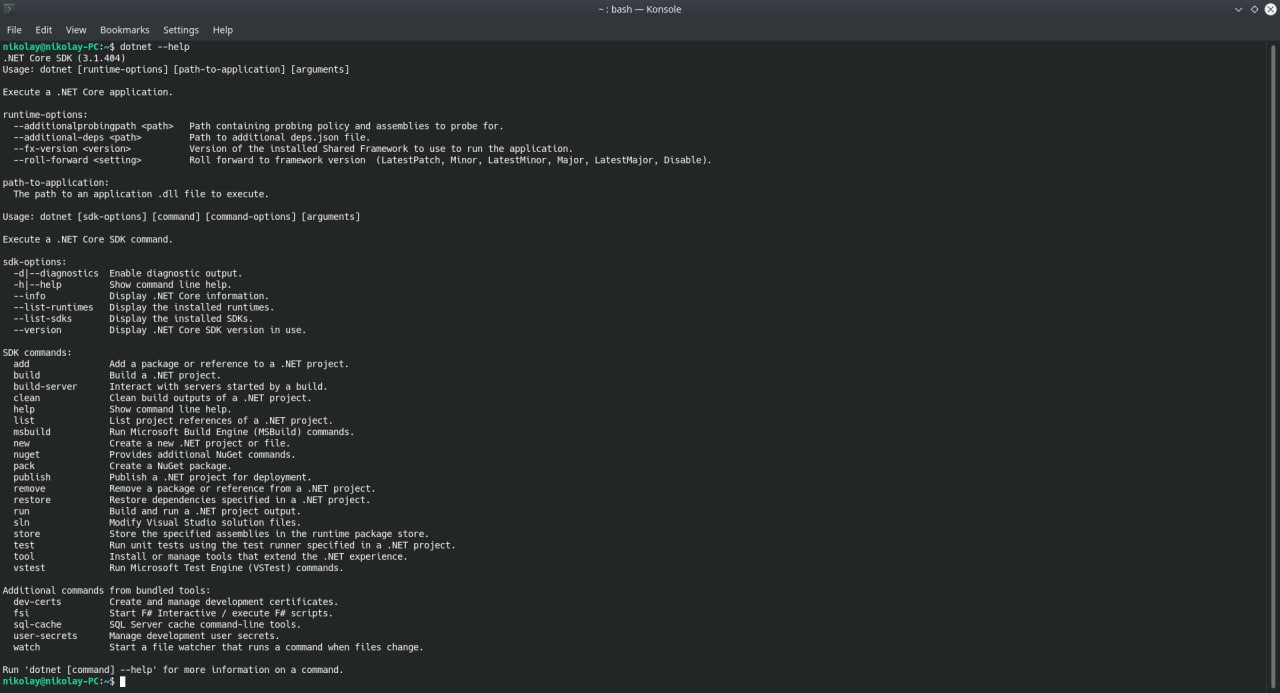Click 'Remove a package or reference' description

click(242, 489)
